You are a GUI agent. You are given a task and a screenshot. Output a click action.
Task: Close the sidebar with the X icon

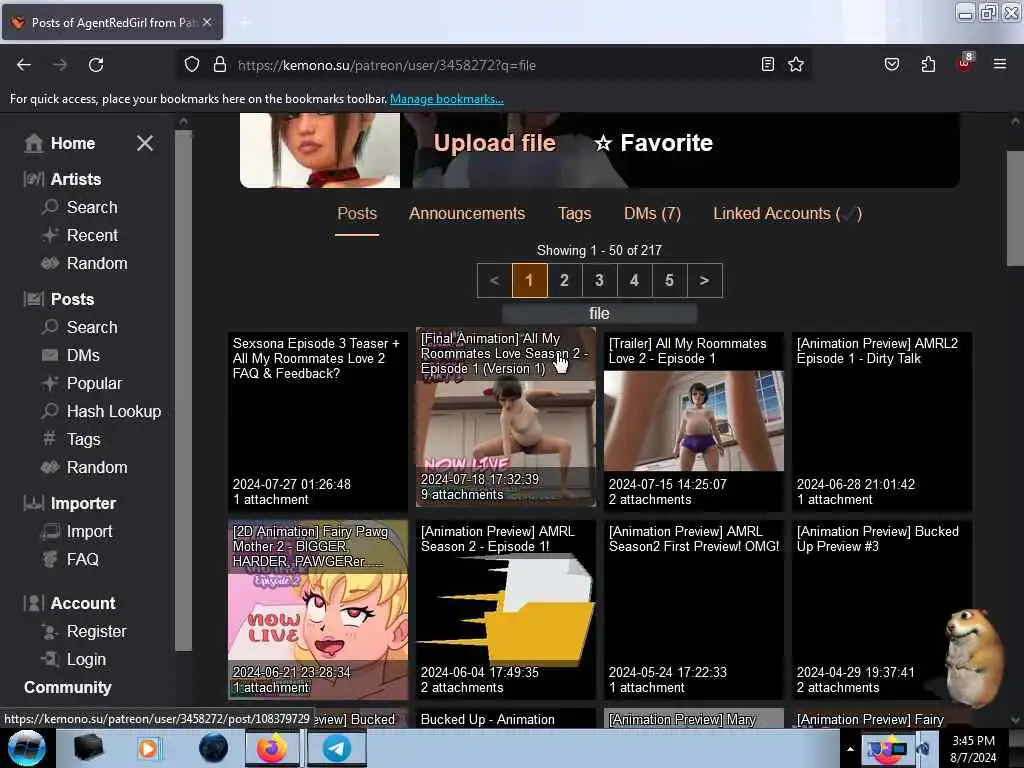145,143
